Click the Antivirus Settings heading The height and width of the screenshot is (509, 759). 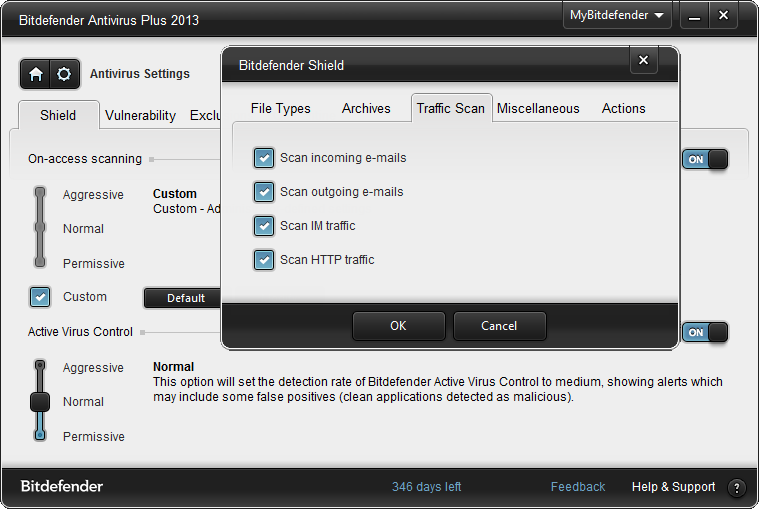click(x=140, y=74)
